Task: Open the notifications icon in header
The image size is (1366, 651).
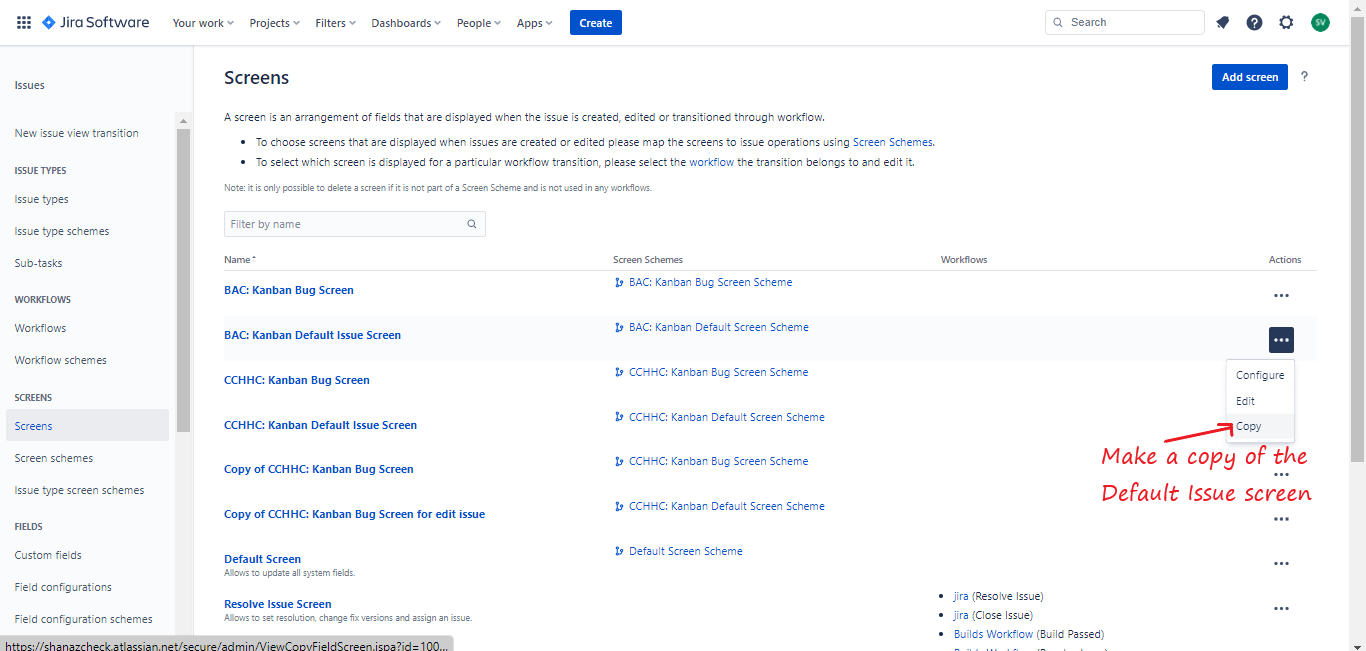Action: tap(1222, 23)
